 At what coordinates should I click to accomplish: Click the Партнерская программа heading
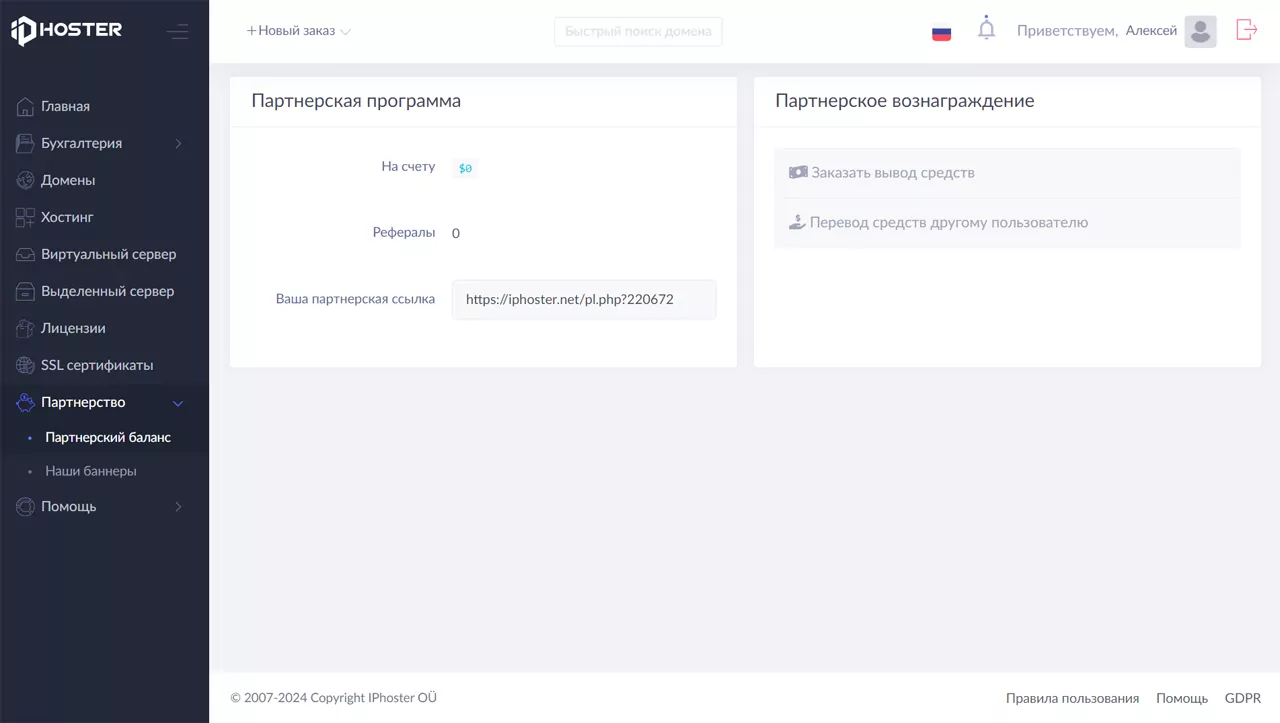(356, 101)
